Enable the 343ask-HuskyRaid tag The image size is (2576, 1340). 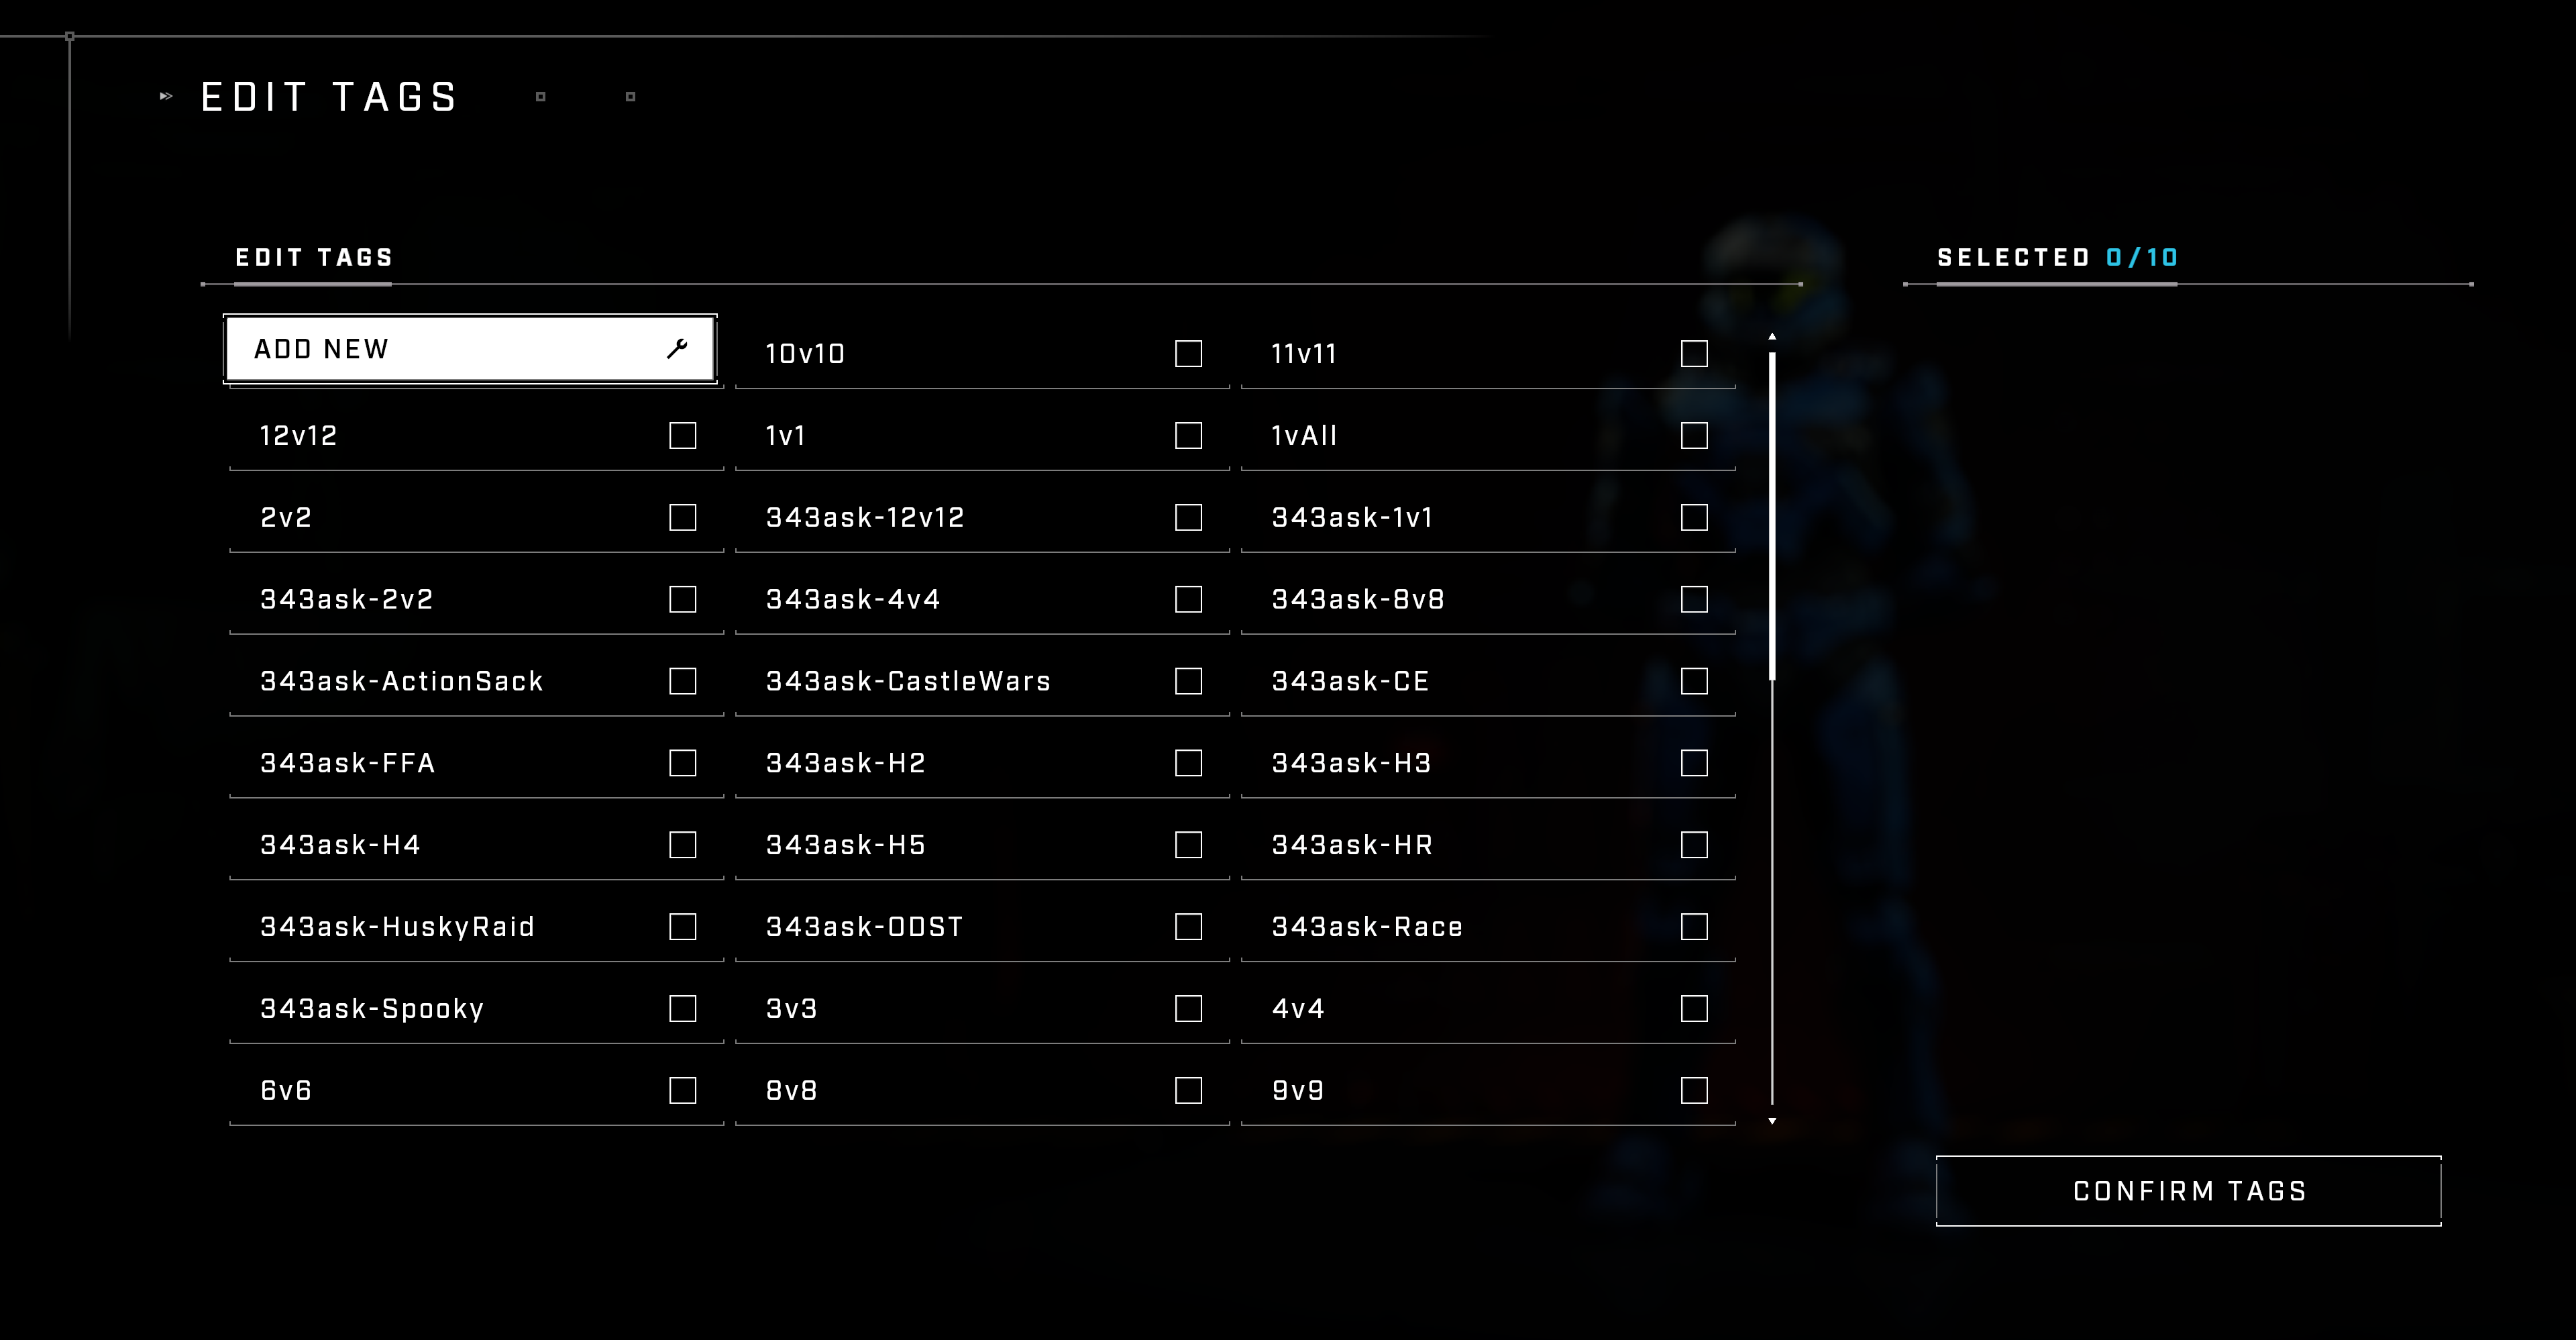[x=683, y=926]
